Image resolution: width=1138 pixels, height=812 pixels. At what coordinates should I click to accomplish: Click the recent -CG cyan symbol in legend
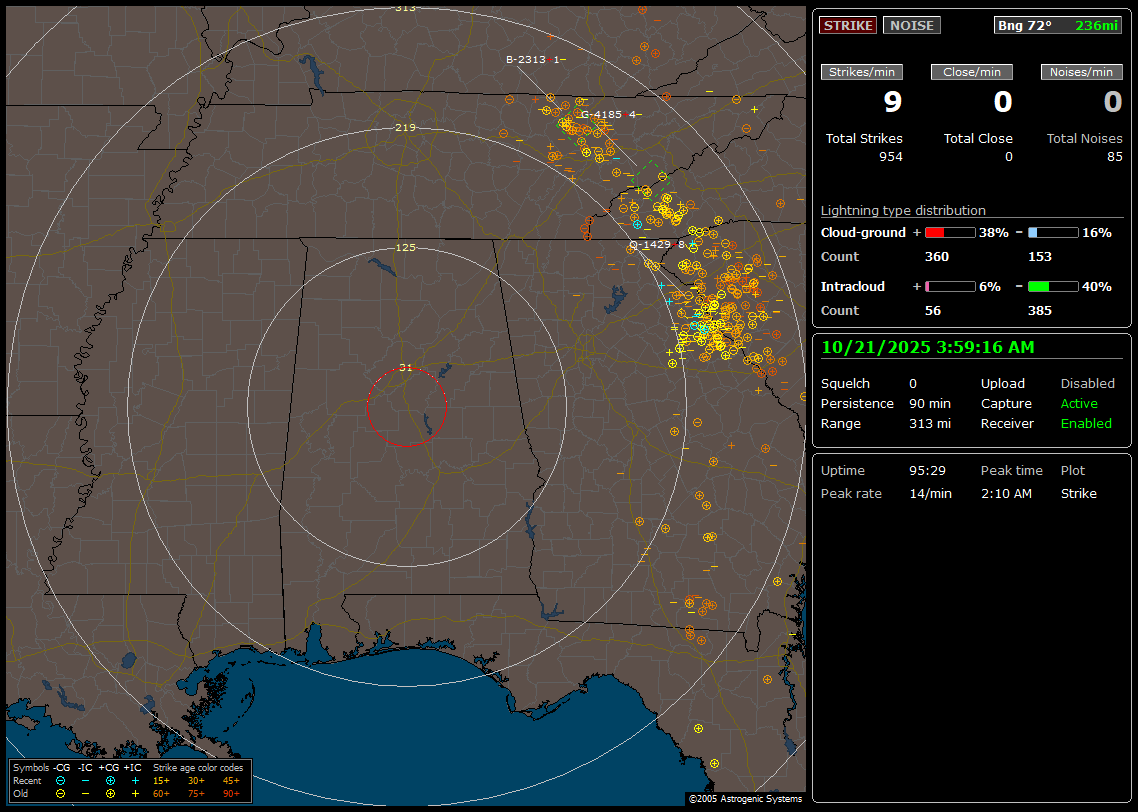click(60, 780)
